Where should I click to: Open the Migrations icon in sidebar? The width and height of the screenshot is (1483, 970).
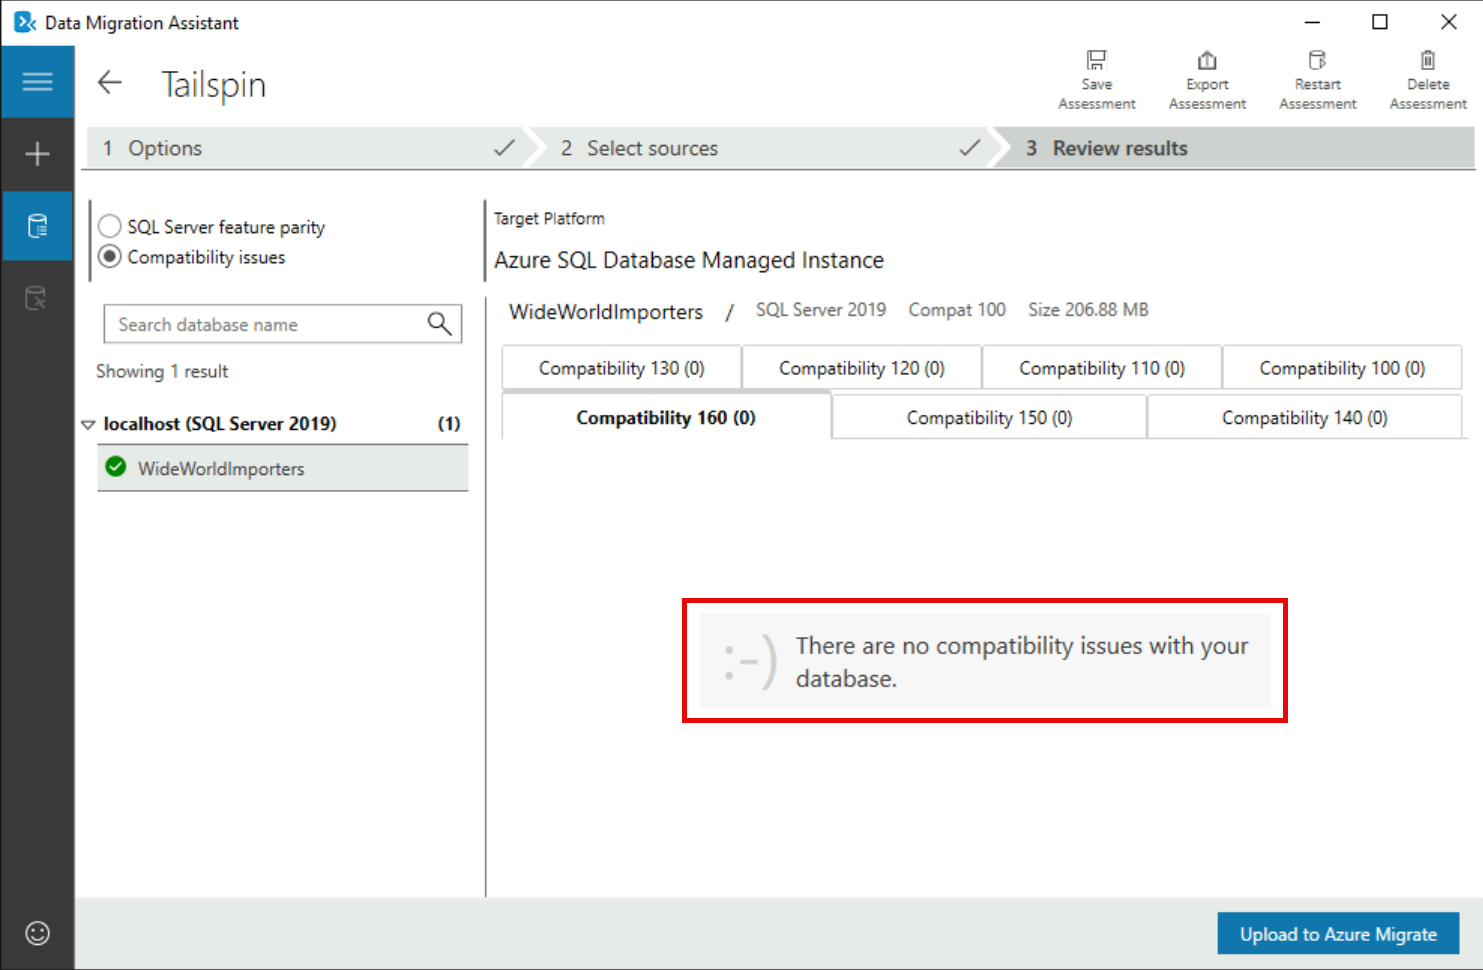point(37,298)
